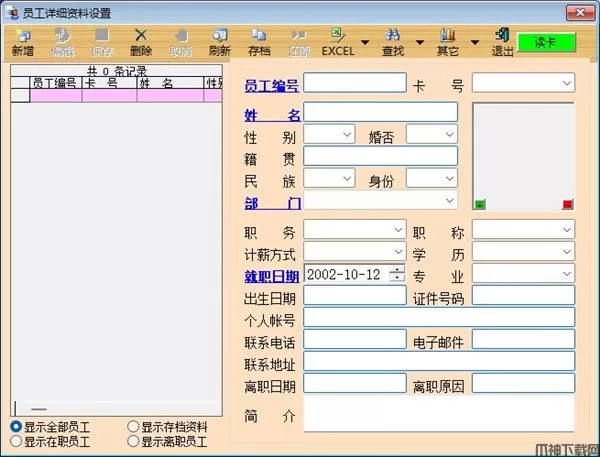Select the 显示存档资料 radio button
This screenshot has width=600, height=457.
[133, 427]
